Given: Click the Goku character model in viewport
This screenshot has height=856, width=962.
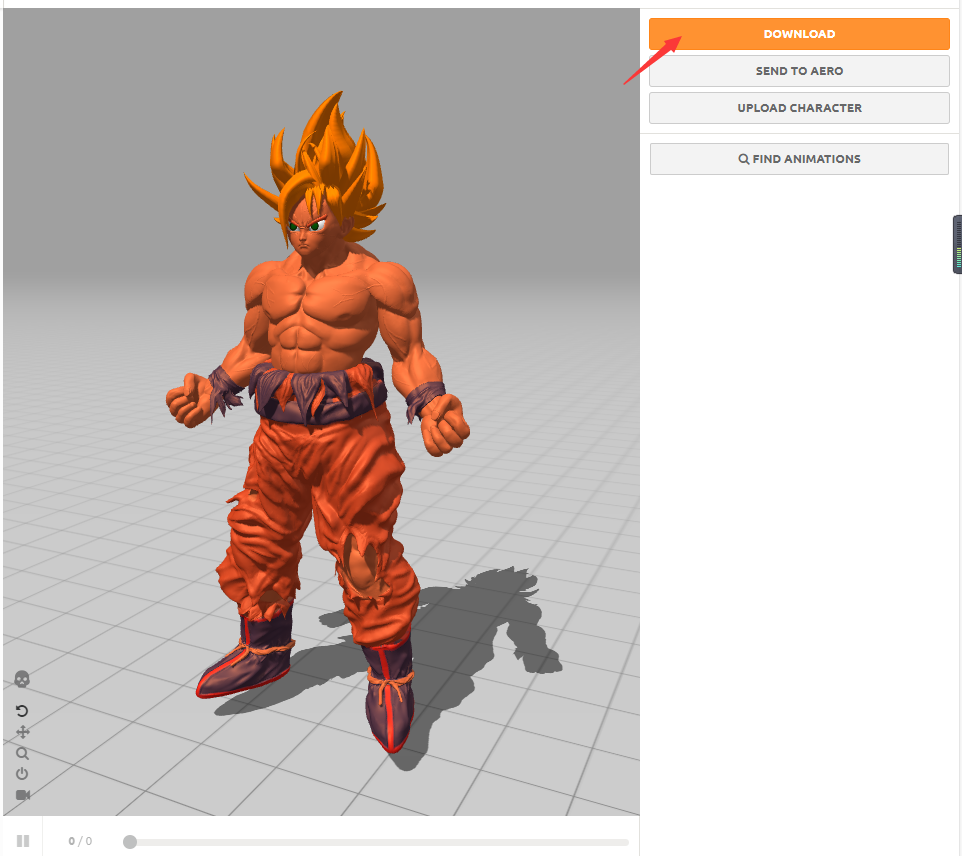Looking at the screenshot, I should (x=318, y=423).
